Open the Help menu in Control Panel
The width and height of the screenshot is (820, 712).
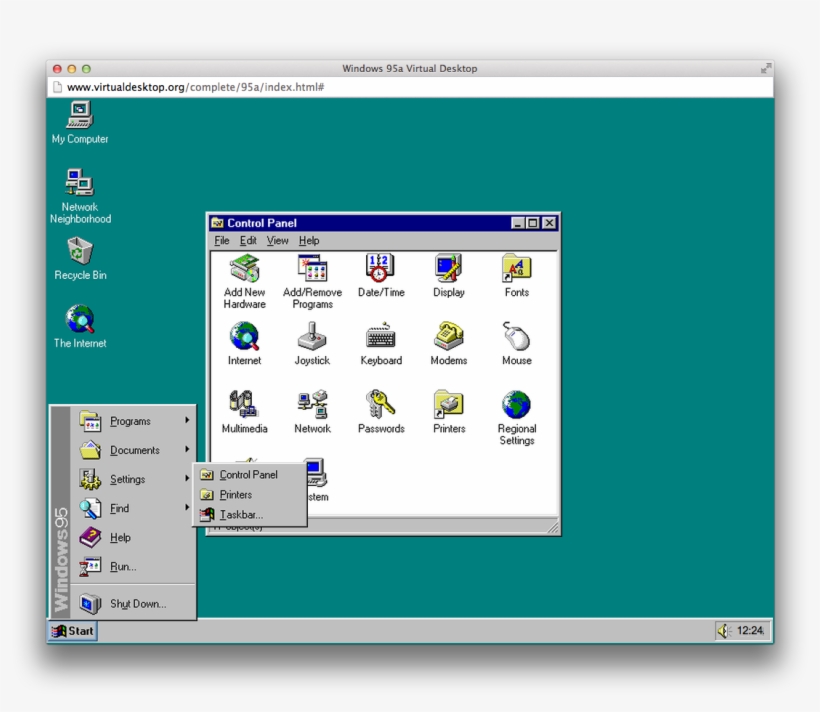click(x=309, y=241)
